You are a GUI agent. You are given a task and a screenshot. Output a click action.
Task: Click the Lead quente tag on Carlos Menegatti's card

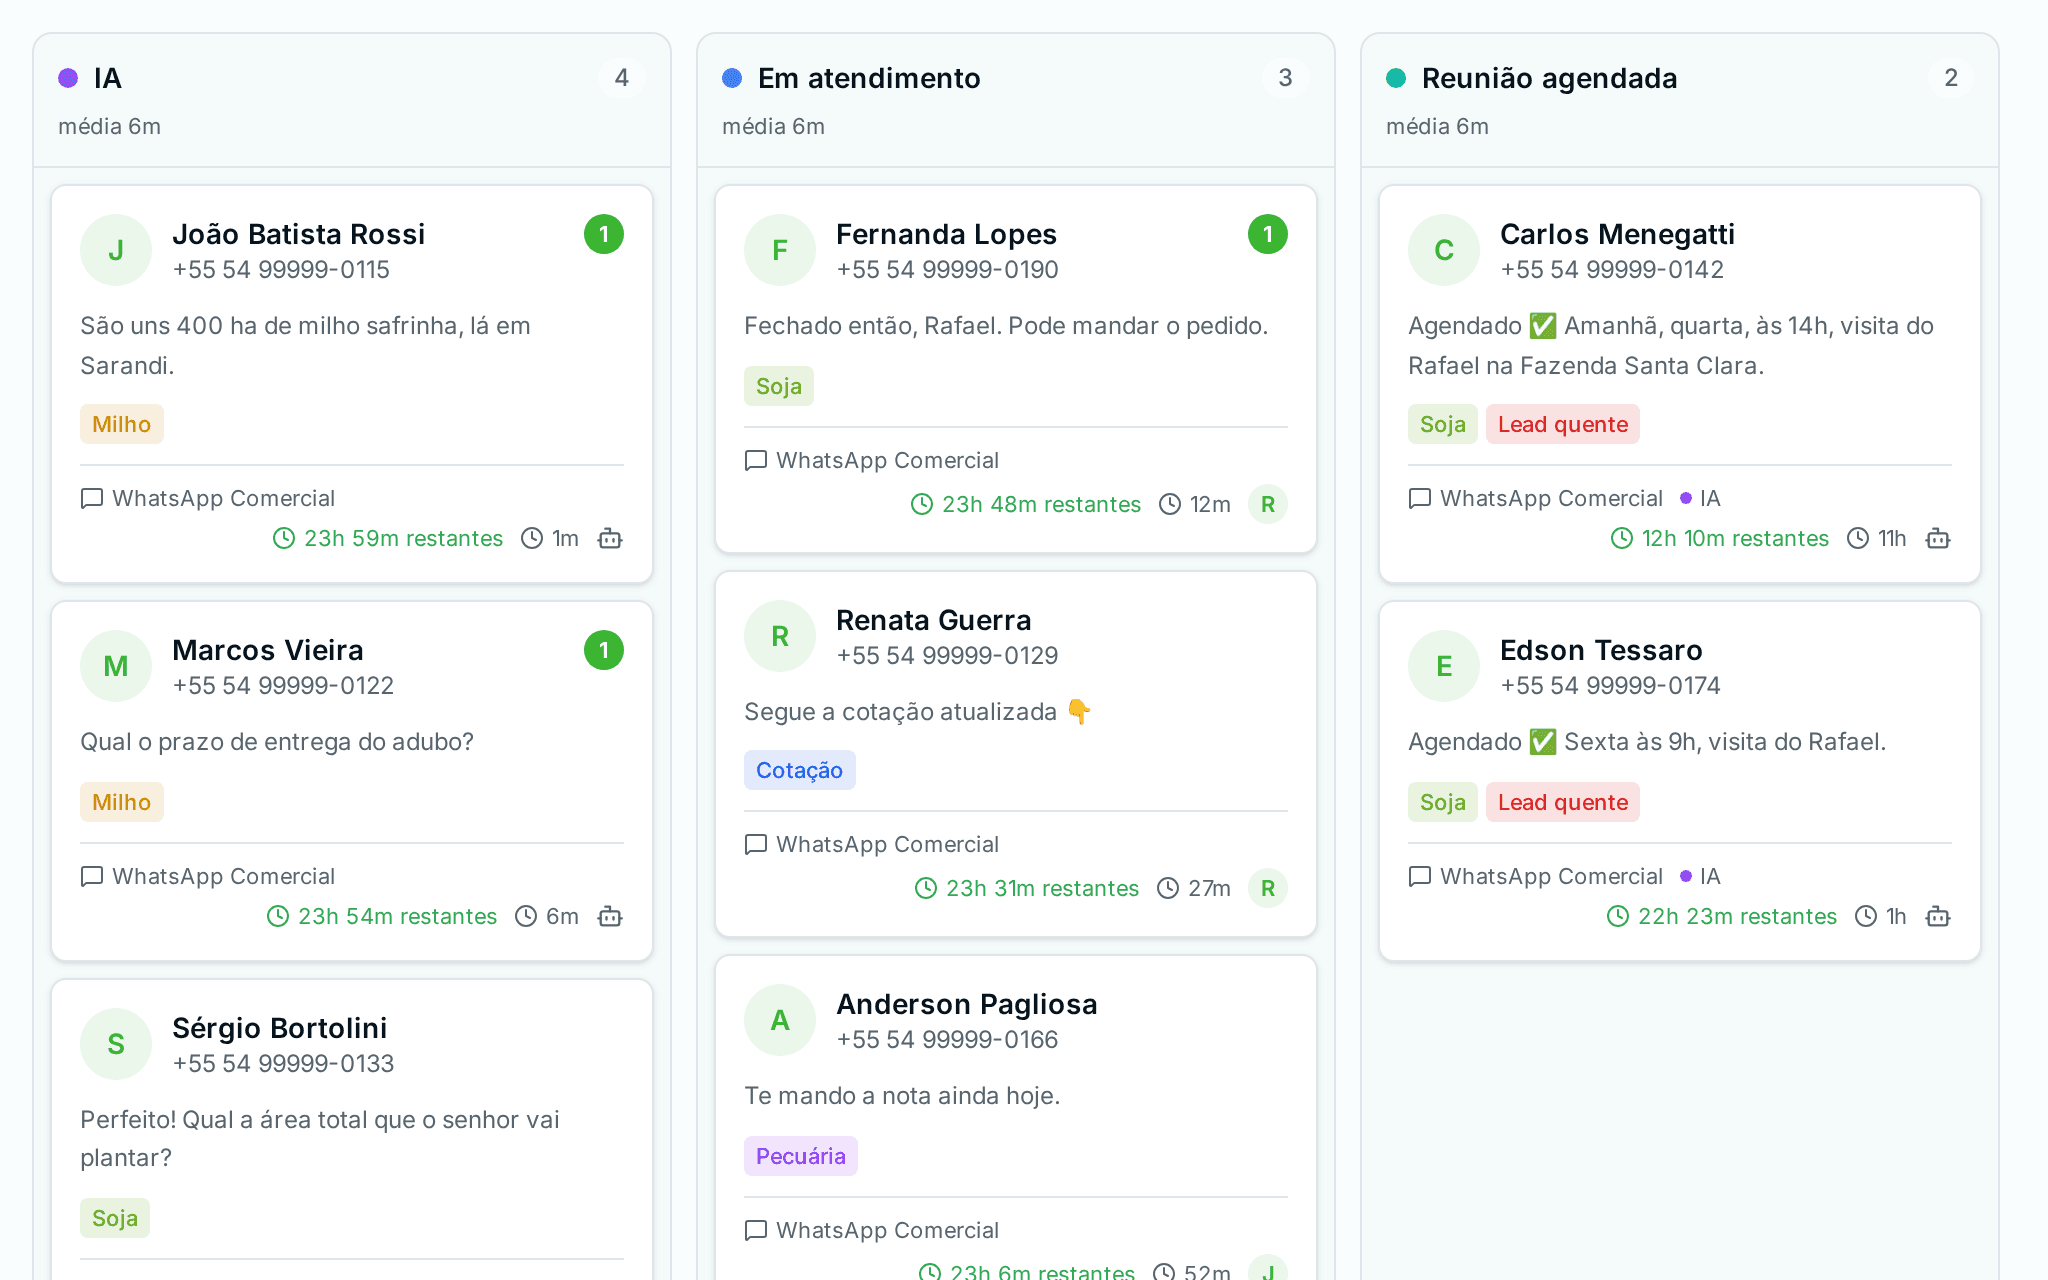(1563, 424)
